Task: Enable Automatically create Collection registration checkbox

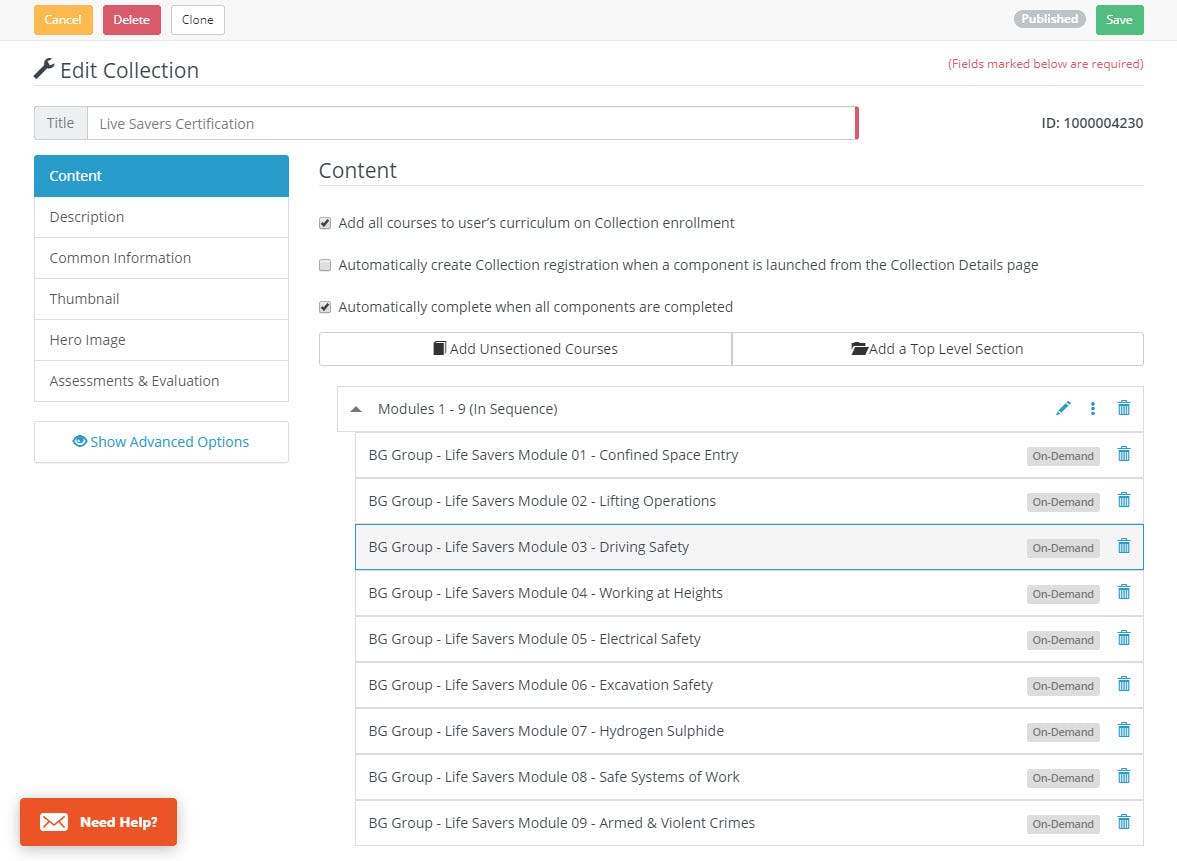Action: pyautogui.click(x=325, y=265)
